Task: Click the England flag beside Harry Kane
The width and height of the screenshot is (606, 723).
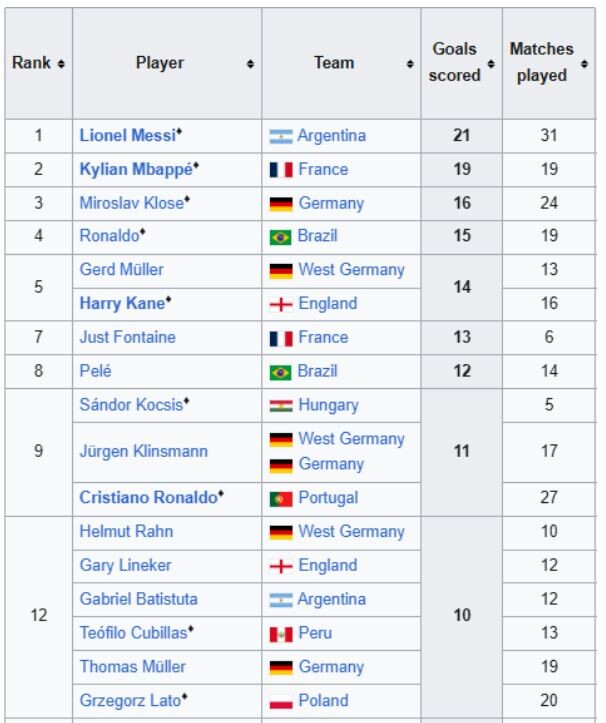Action: tap(281, 304)
